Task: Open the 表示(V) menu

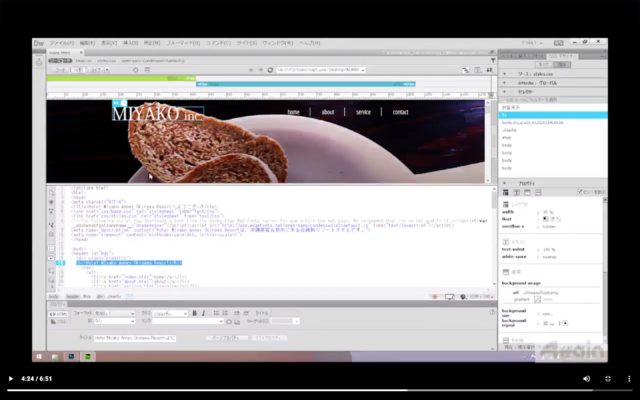Action: [x=109, y=43]
